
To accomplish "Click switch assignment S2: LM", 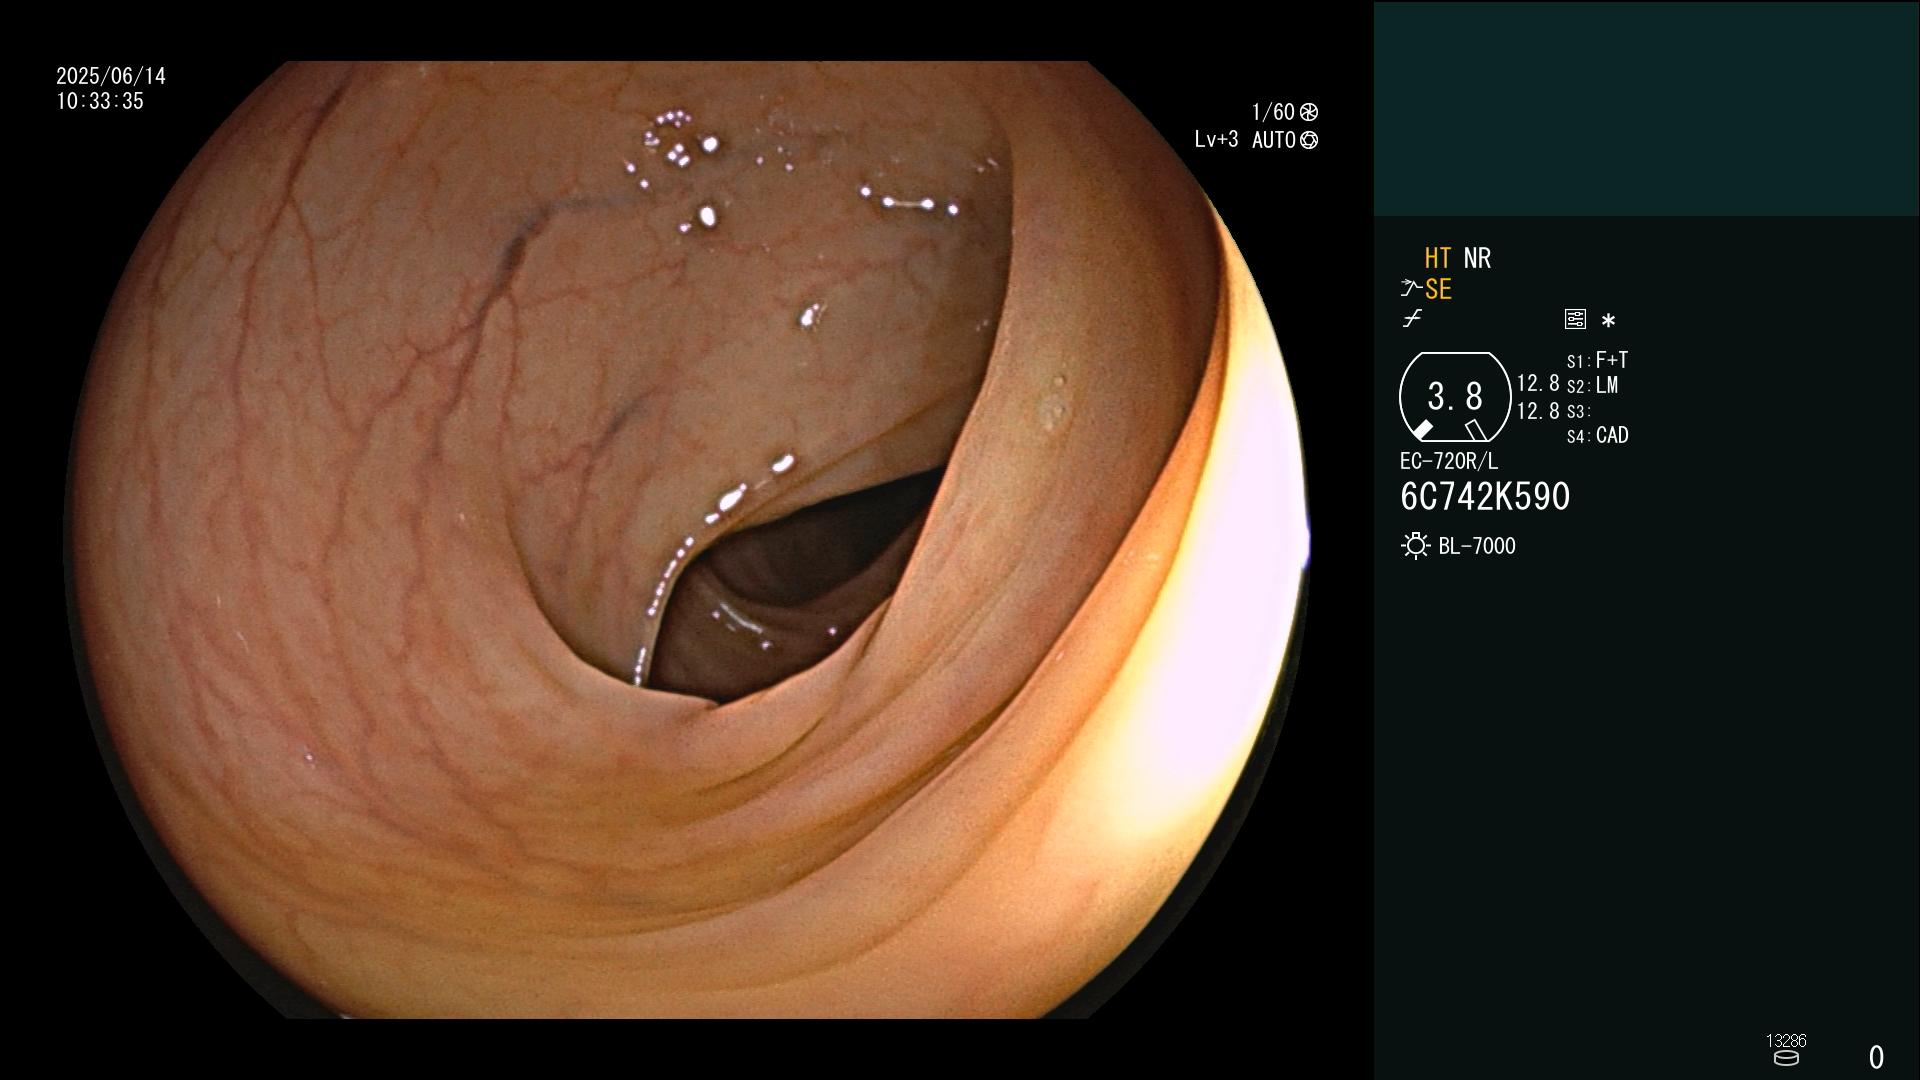I will 1592,386.
